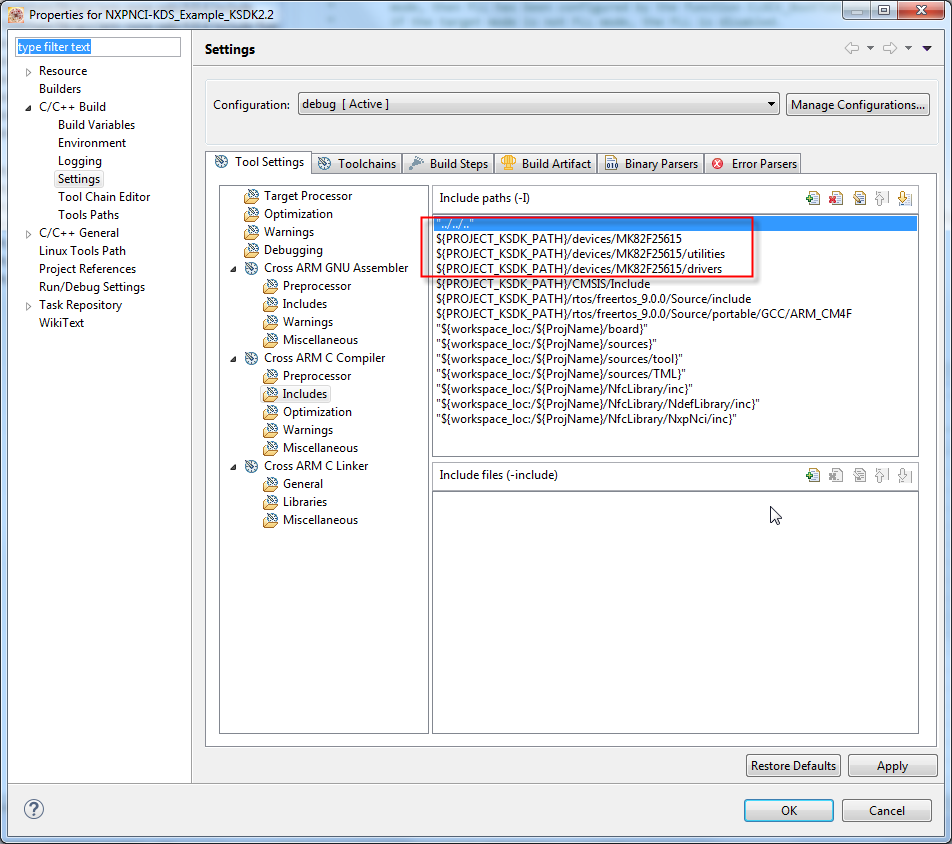Select C Compiler Optimization item
The width and height of the screenshot is (952, 844).
(317, 412)
